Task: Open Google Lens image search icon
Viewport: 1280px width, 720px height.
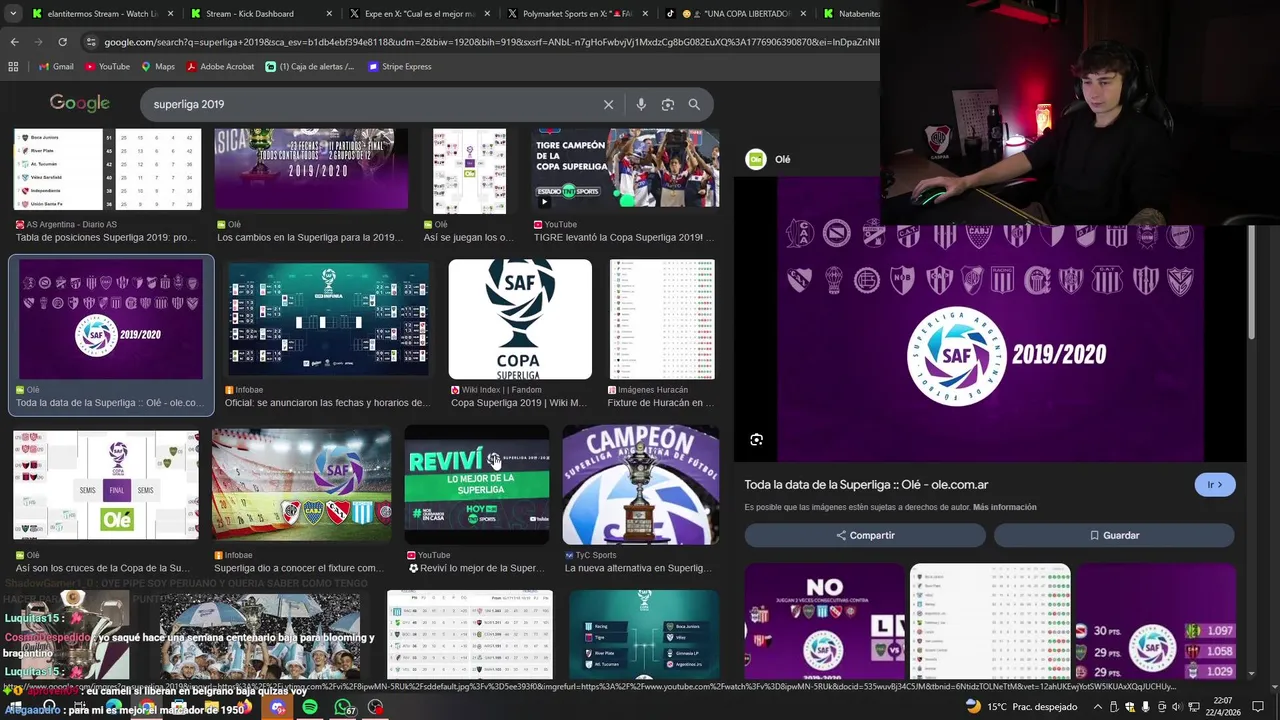Action: tap(667, 104)
